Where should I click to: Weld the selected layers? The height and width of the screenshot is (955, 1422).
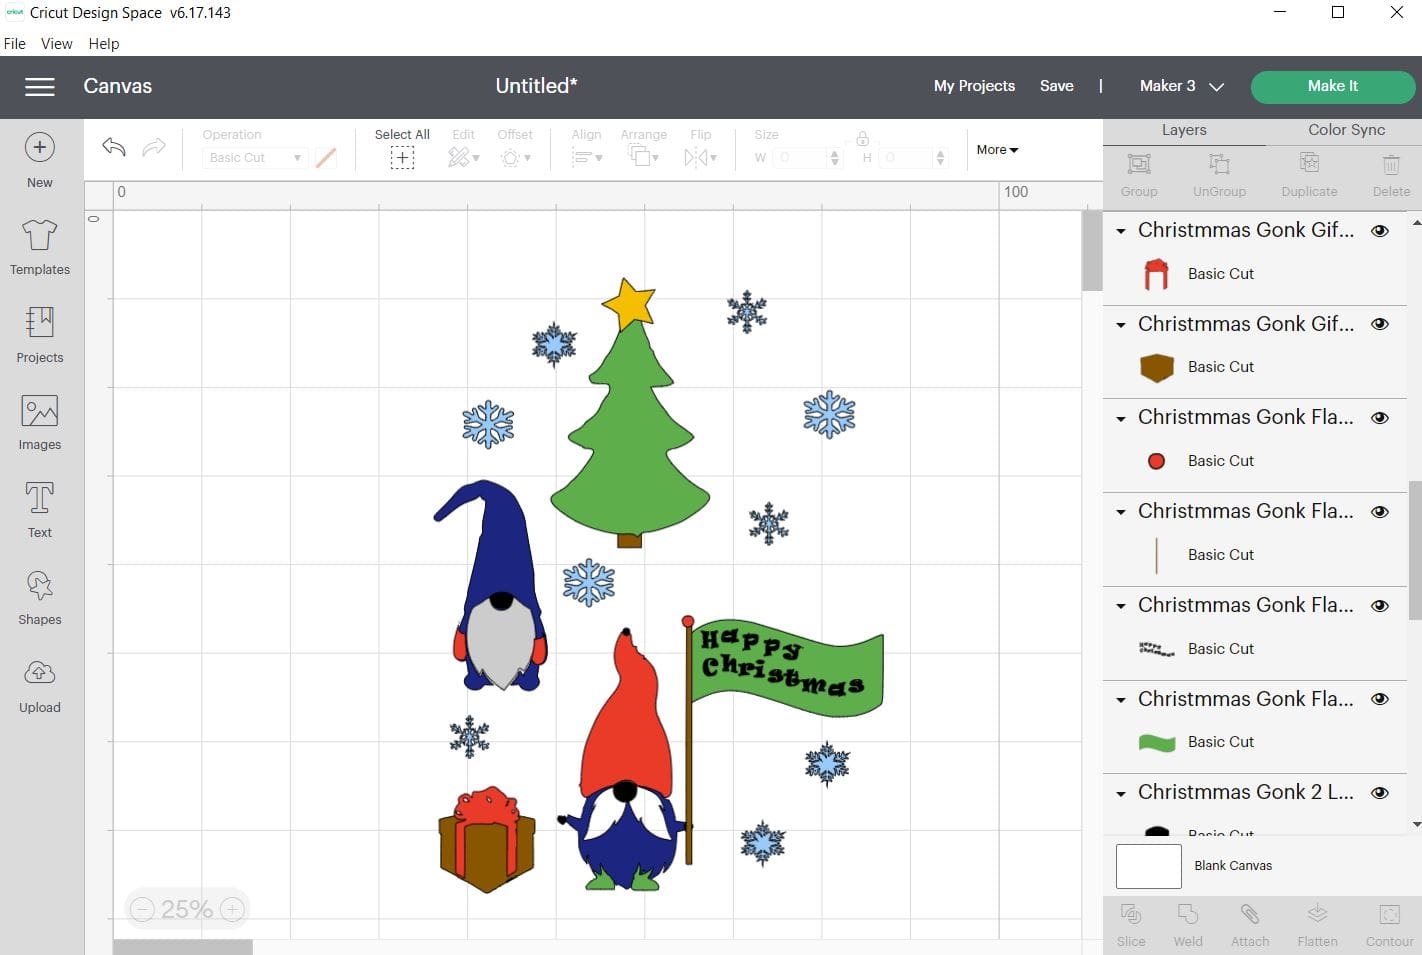[1188, 925]
